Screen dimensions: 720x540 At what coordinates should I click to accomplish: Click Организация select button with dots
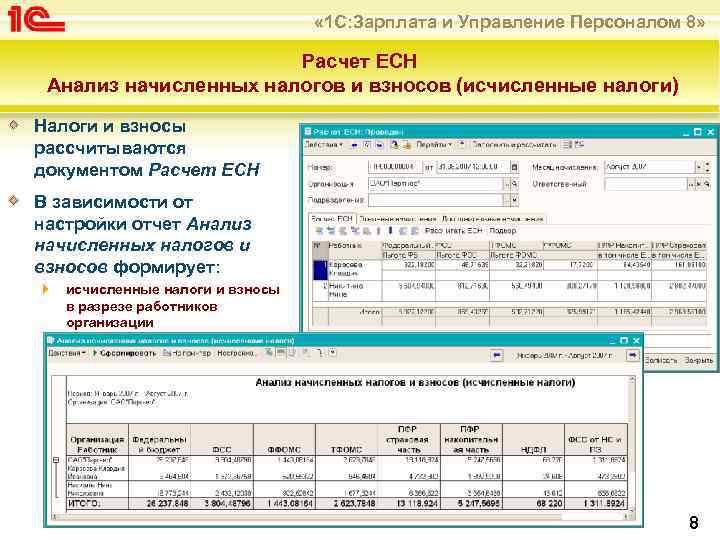tap(506, 184)
